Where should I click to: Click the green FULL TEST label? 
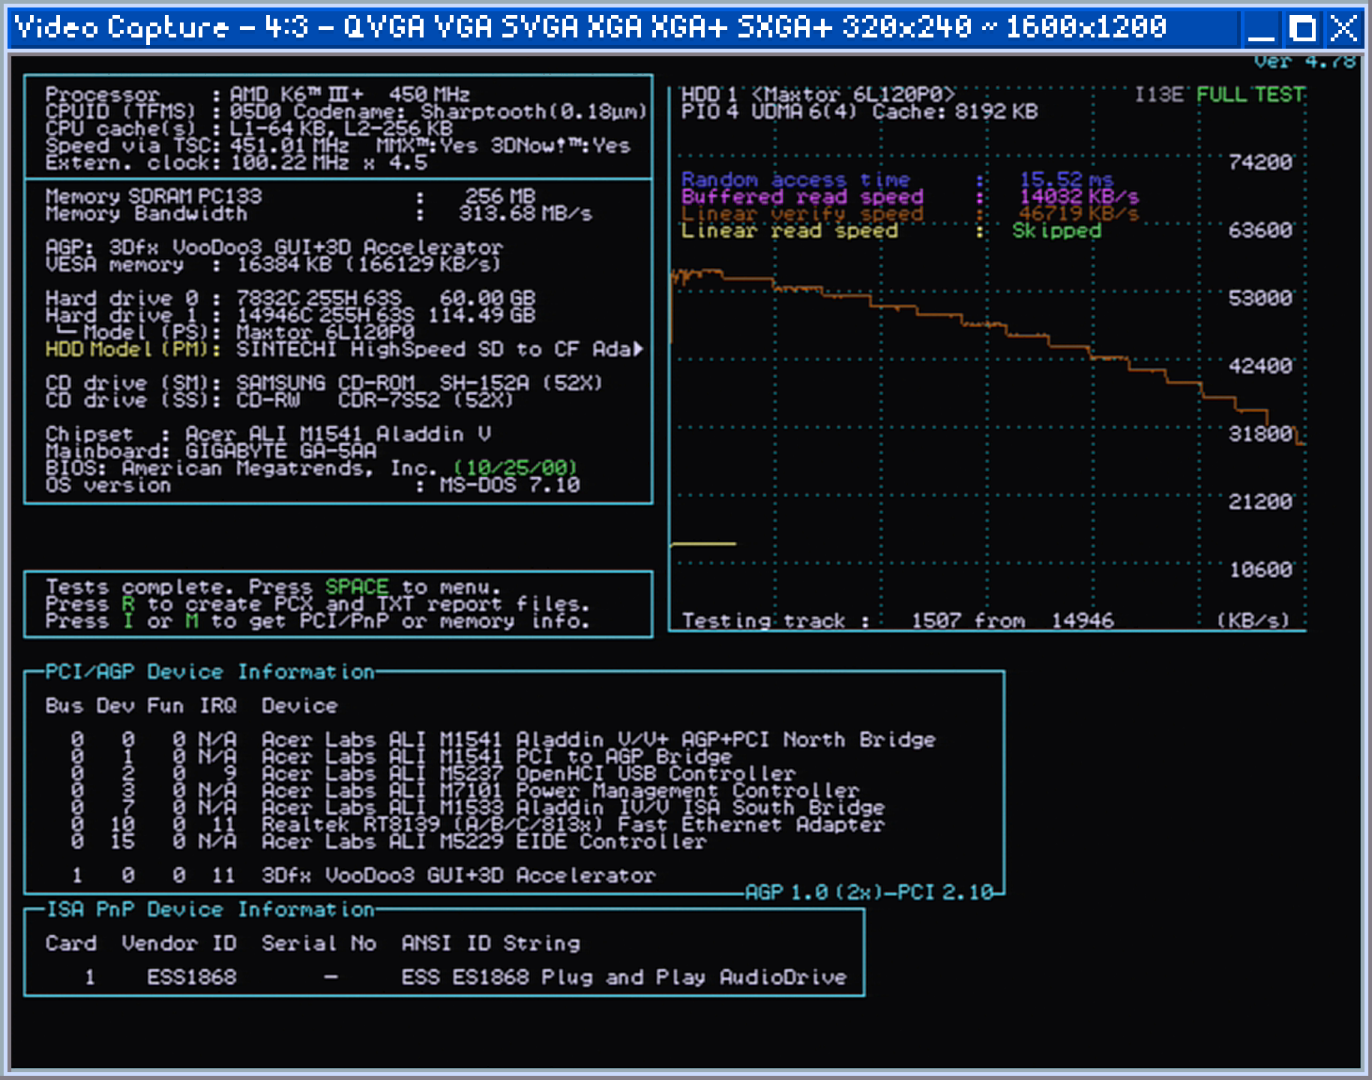[x=1251, y=94]
